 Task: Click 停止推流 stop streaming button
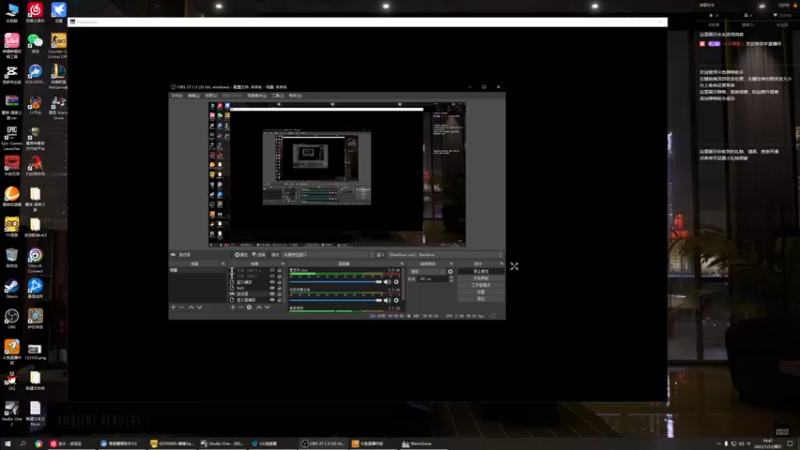[481, 271]
